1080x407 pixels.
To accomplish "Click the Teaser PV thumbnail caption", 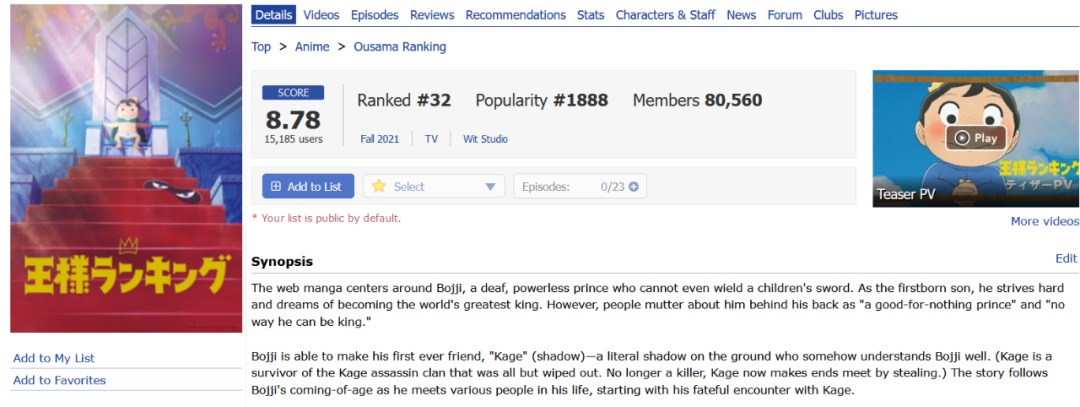I will [906, 194].
